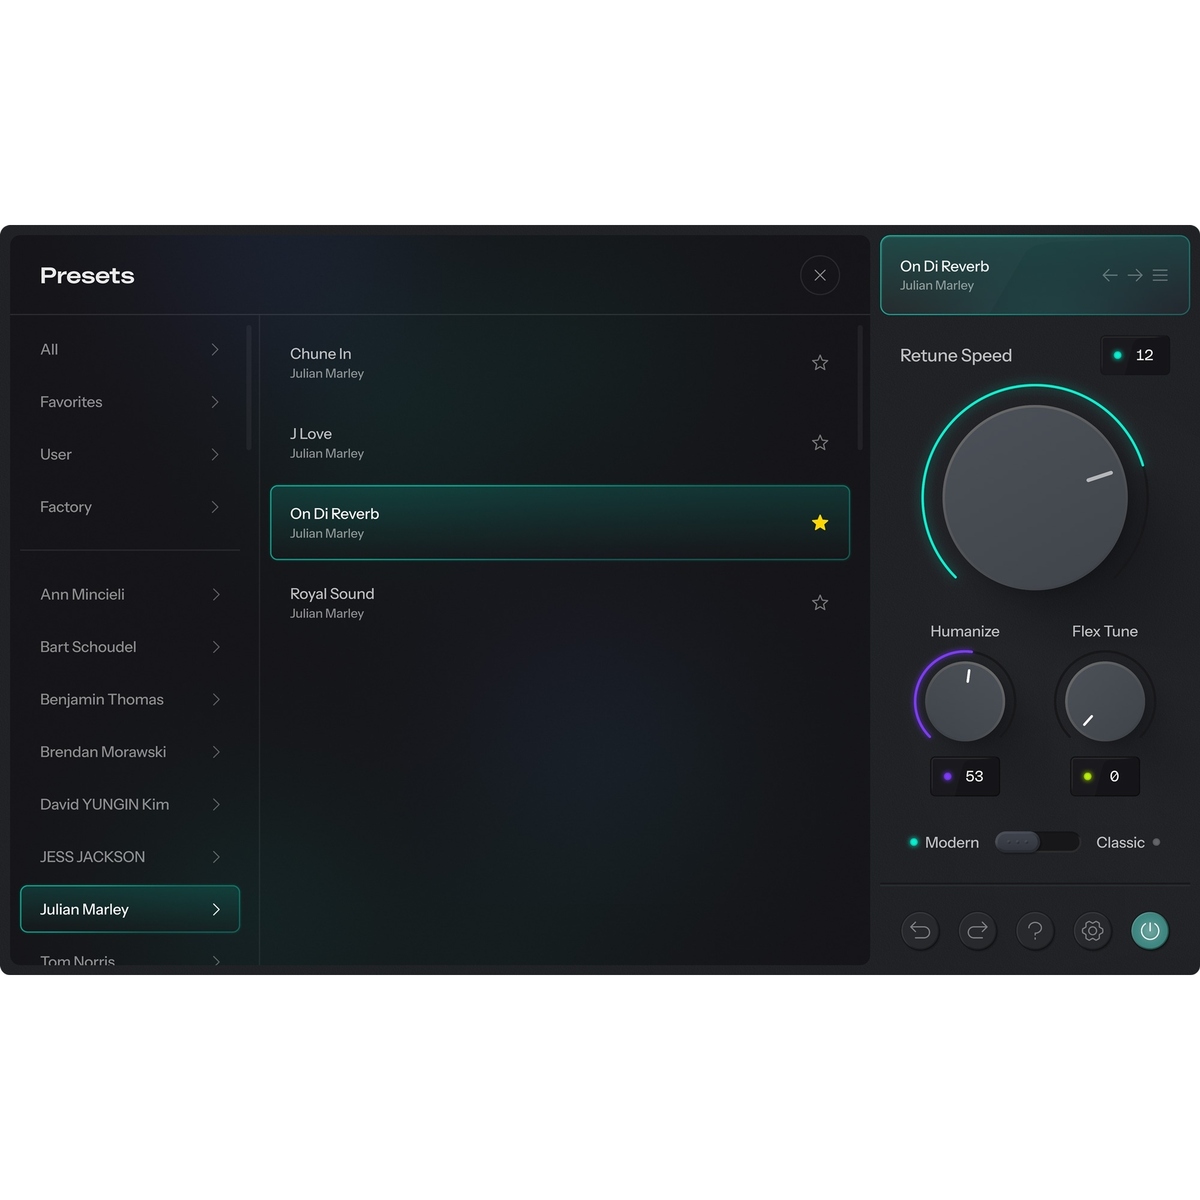1200x1200 pixels.
Task: Expand the All category chevron
Action: click(x=215, y=349)
